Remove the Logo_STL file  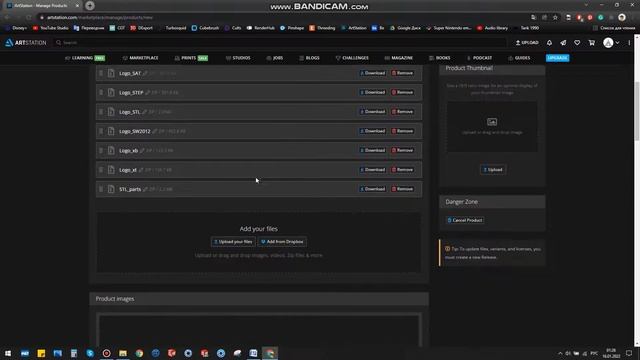(x=402, y=111)
